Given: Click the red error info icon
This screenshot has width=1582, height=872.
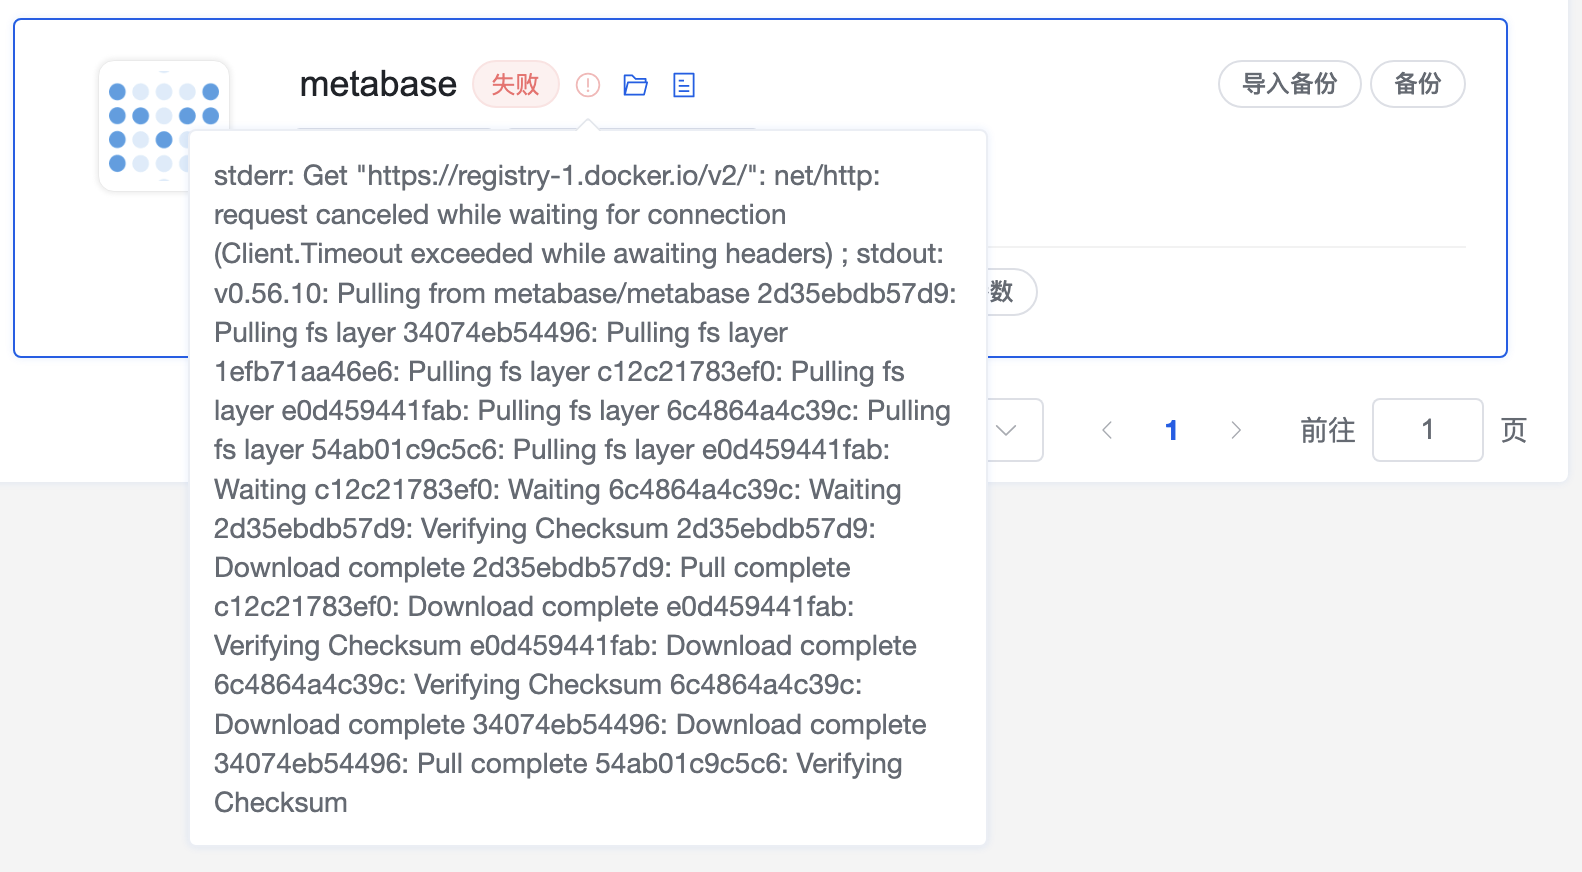Looking at the screenshot, I should (588, 85).
